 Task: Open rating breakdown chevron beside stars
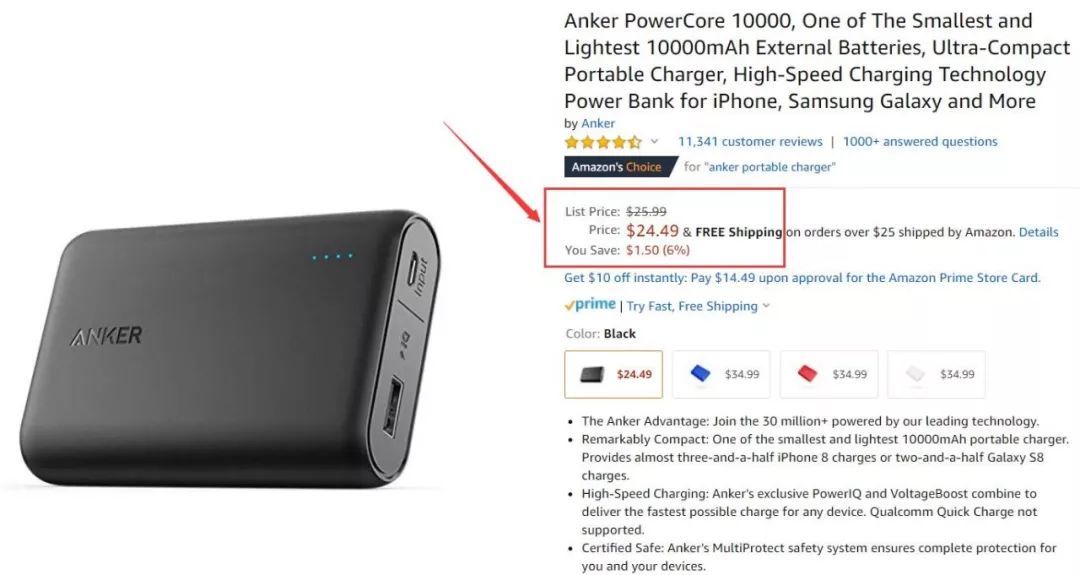654,142
